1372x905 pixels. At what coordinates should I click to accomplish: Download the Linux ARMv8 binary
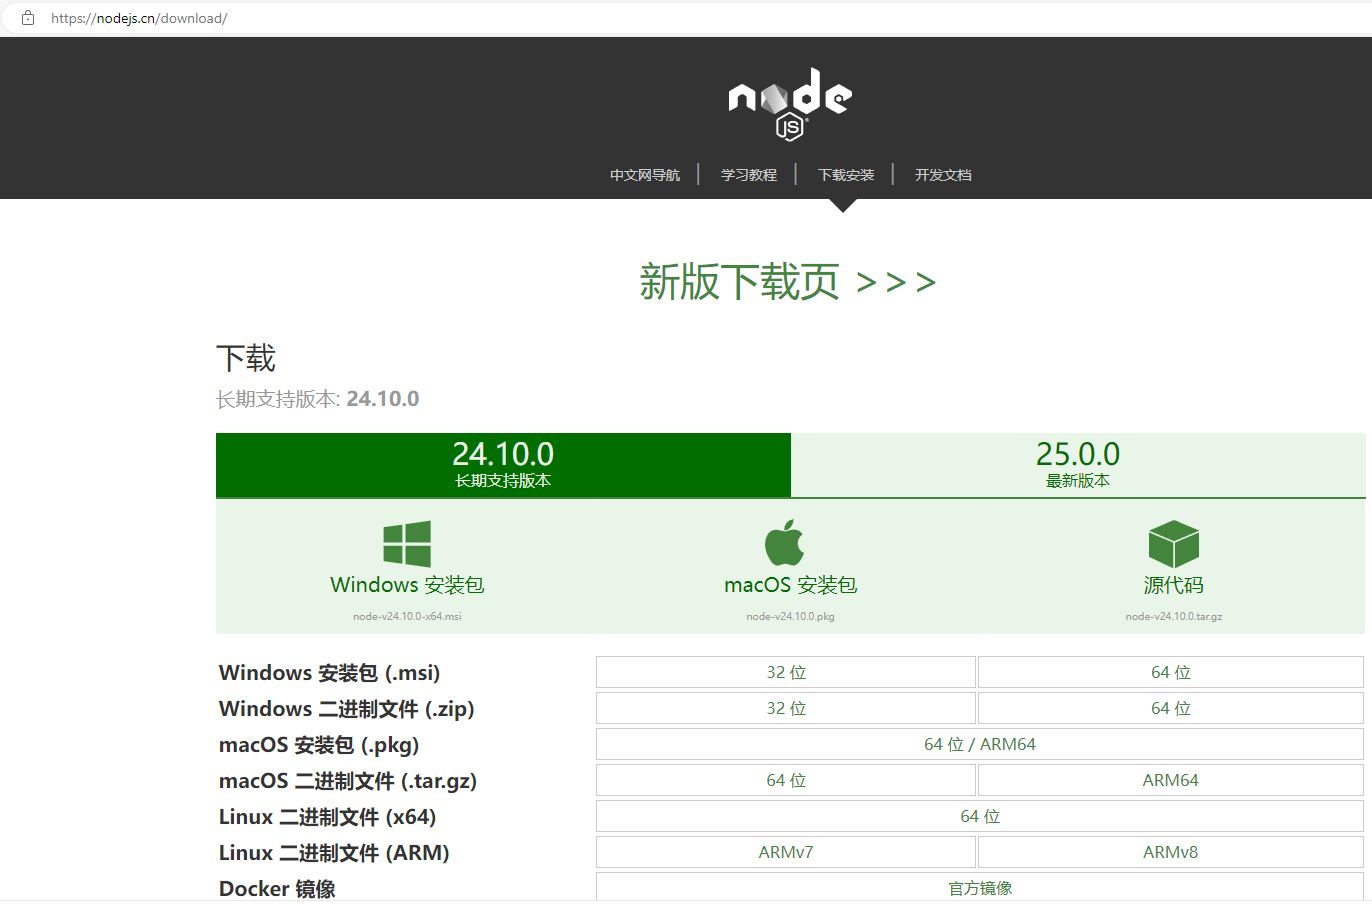(1170, 851)
